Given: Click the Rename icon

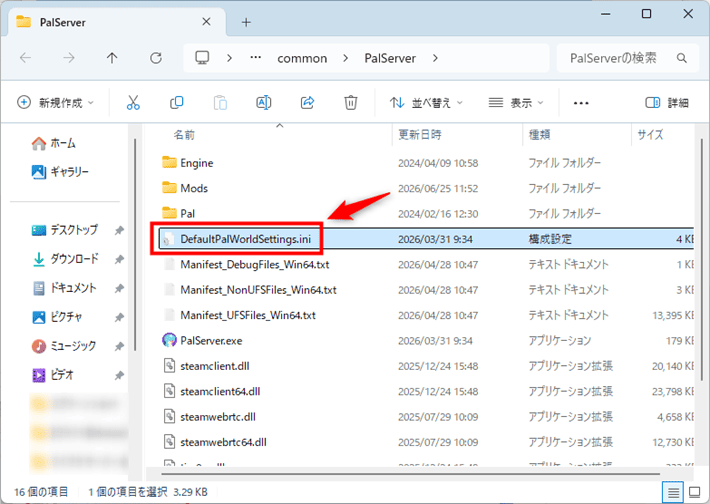Looking at the screenshot, I should point(264,103).
